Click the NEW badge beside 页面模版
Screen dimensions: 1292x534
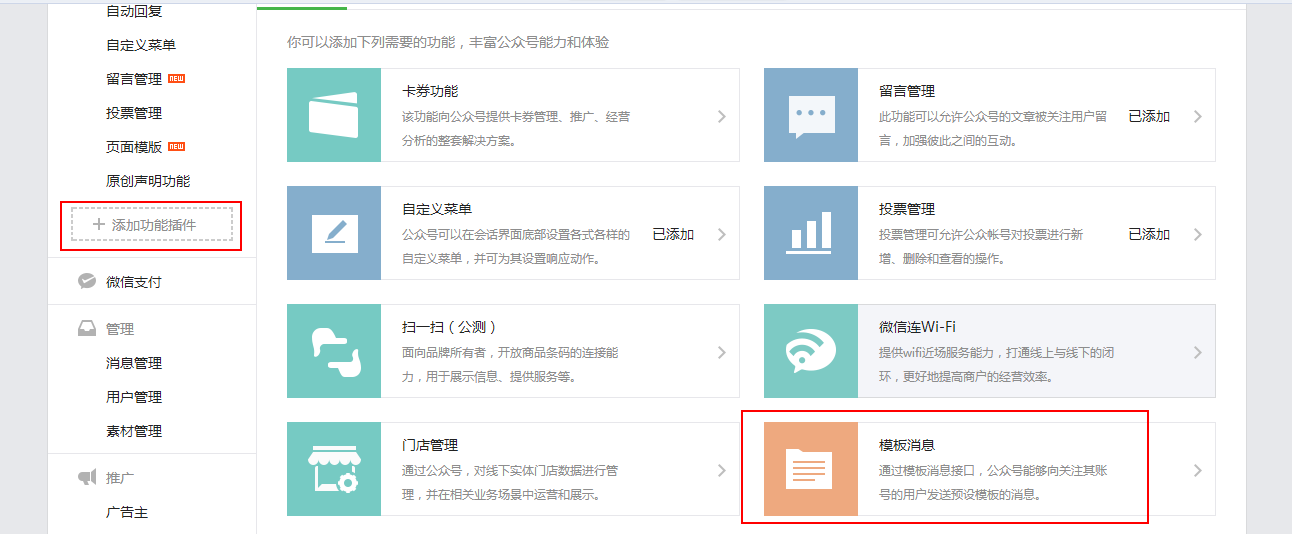(176, 147)
